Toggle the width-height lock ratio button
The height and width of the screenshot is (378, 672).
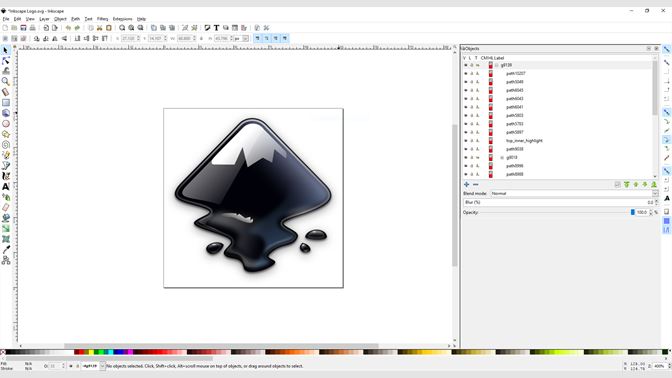(x=201, y=39)
